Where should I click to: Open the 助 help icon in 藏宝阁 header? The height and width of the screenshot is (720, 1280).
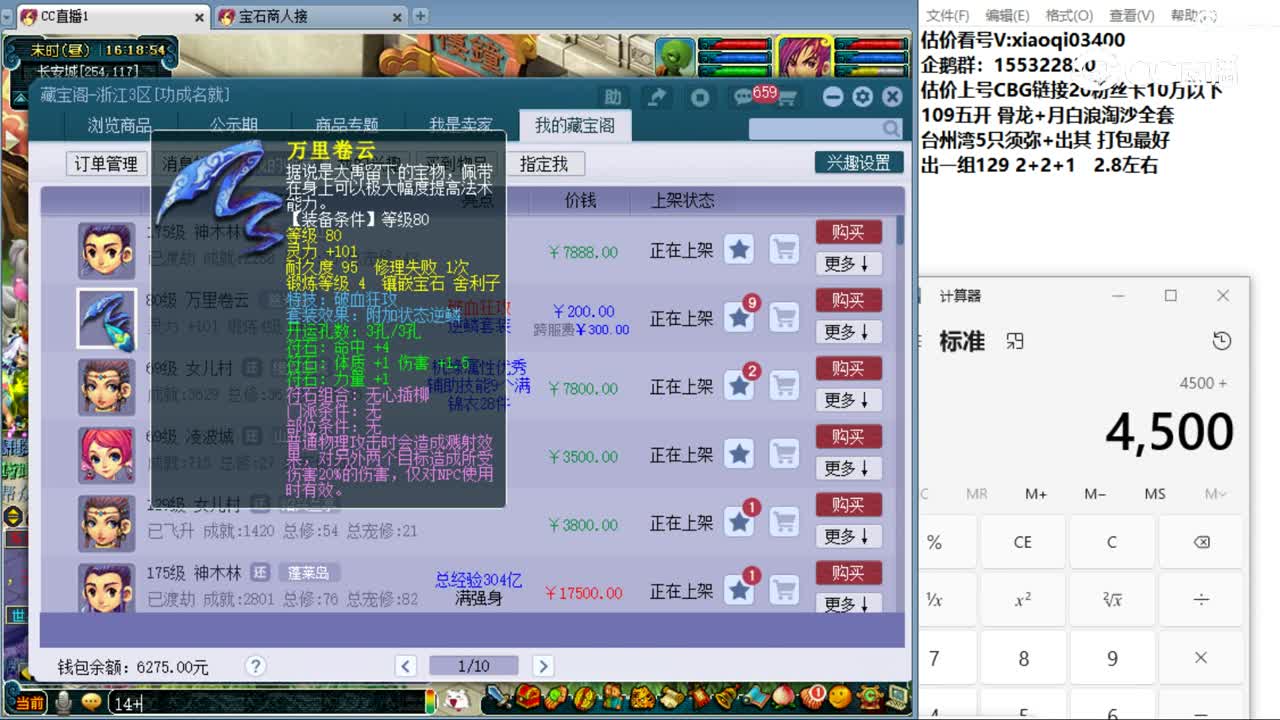click(611, 97)
